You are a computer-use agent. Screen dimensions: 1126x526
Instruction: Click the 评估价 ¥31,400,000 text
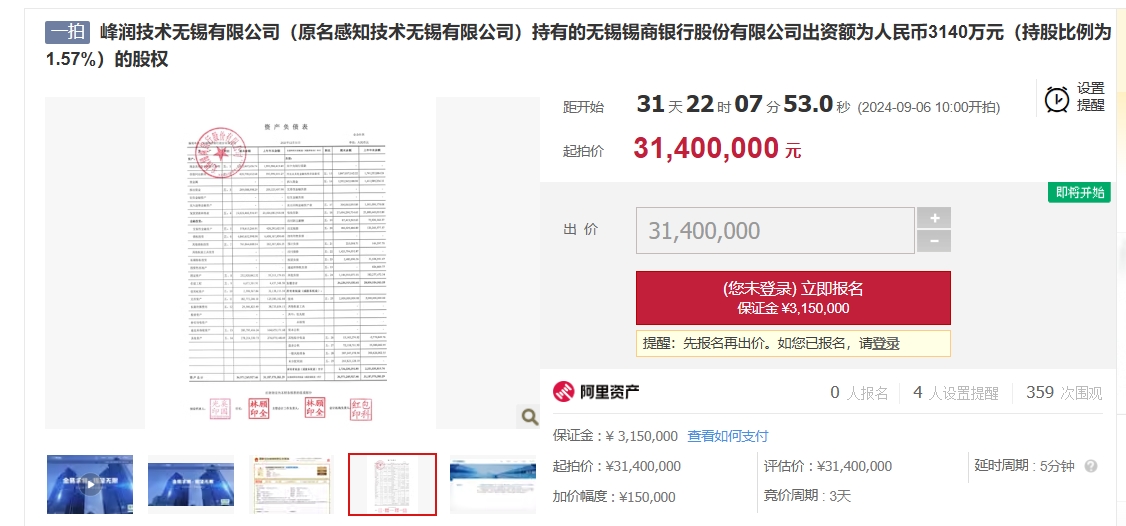[828, 466]
